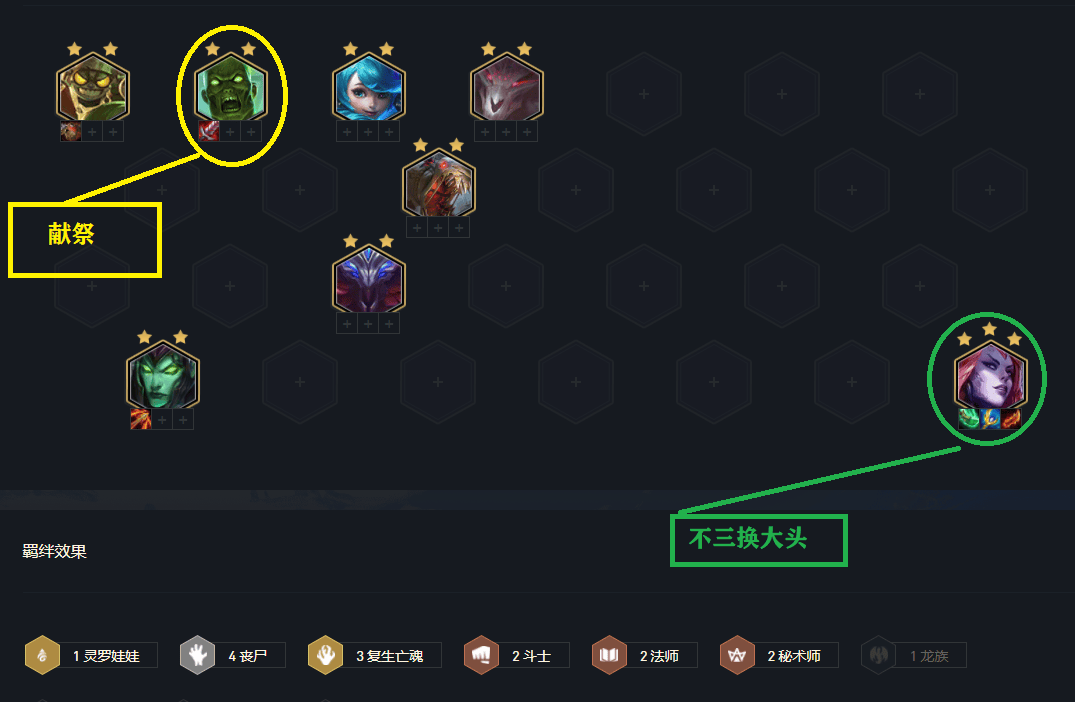Image resolution: width=1075 pixels, height=702 pixels.
Task: Click the item equipped on goggled yordle
Action: click(x=71, y=131)
